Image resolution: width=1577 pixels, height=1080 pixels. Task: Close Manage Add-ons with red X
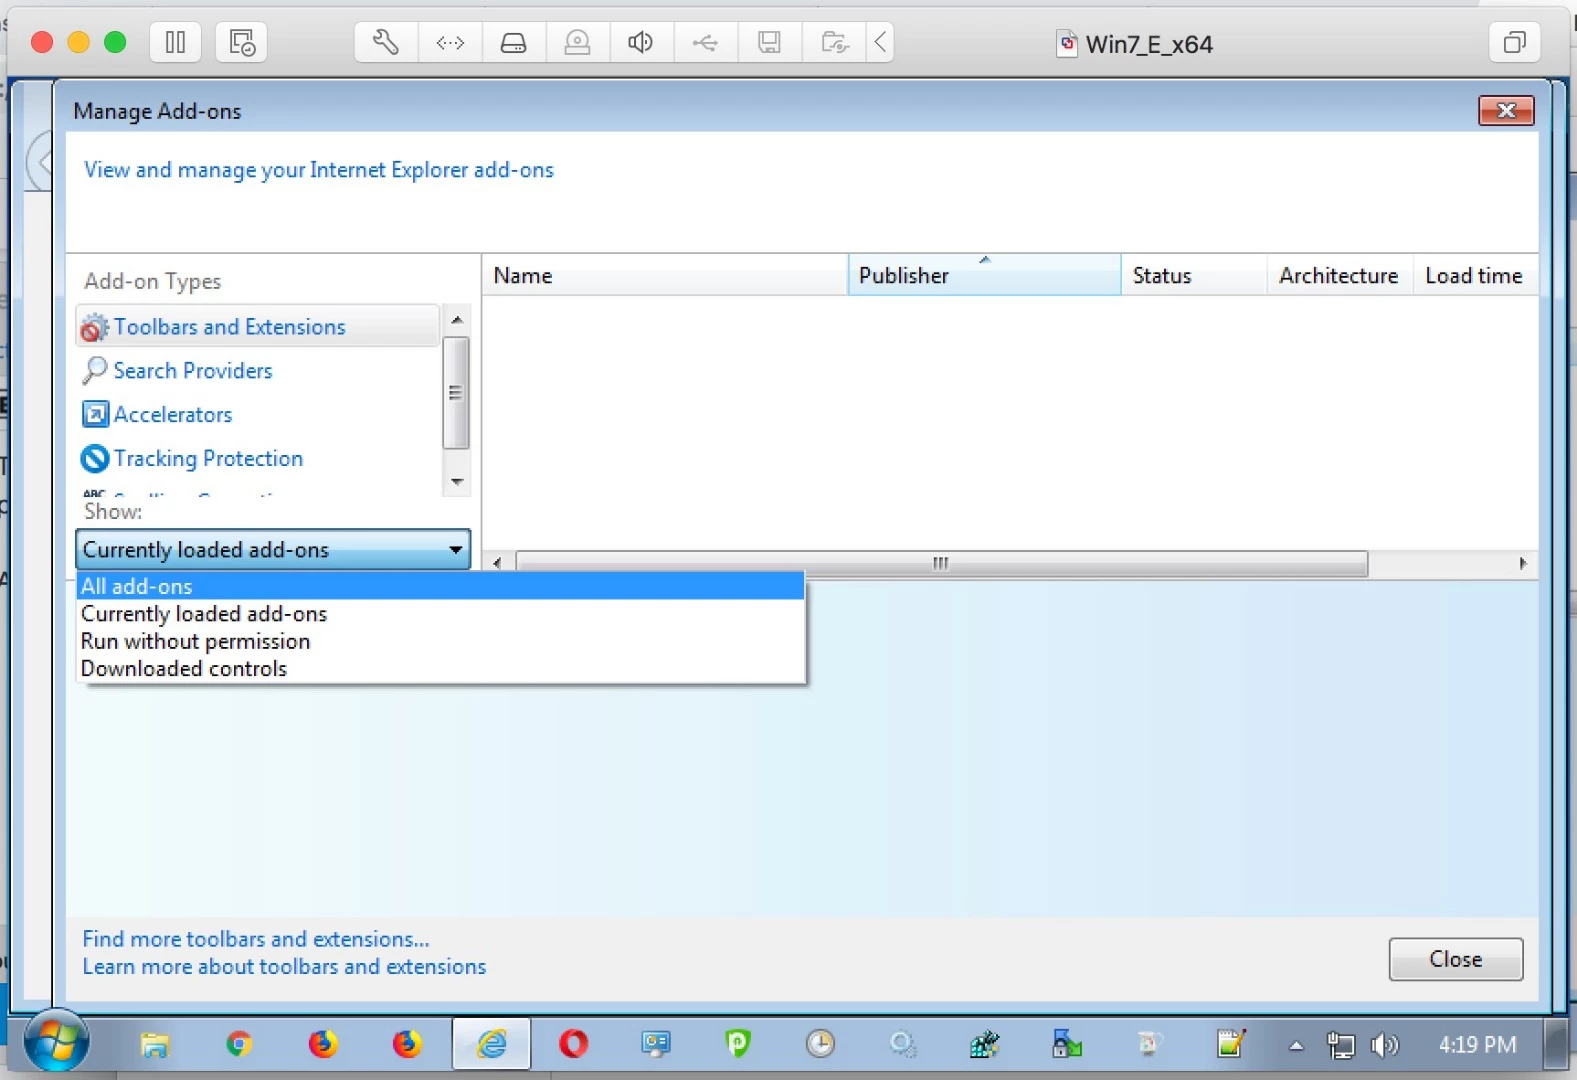1506,110
